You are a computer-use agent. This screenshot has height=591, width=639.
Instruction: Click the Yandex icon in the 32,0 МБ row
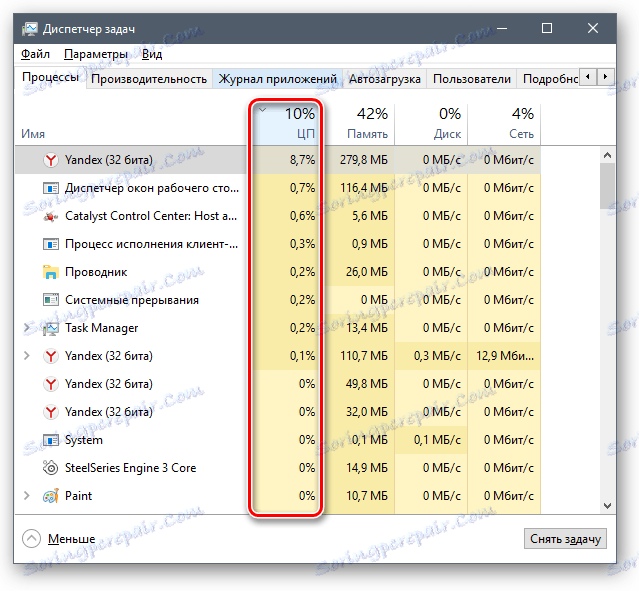(x=51, y=412)
